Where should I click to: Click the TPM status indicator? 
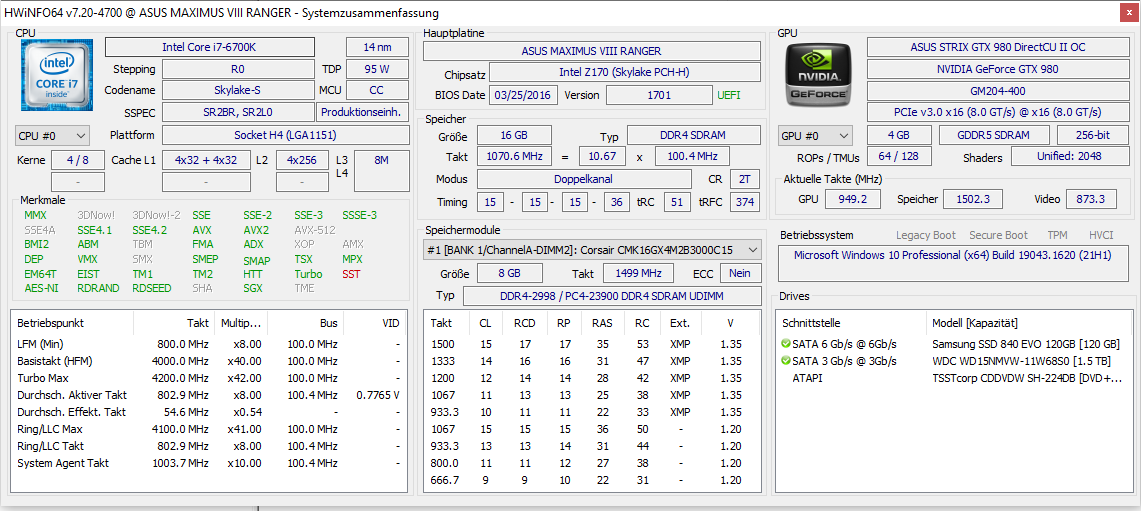click(x=1057, y=235)
